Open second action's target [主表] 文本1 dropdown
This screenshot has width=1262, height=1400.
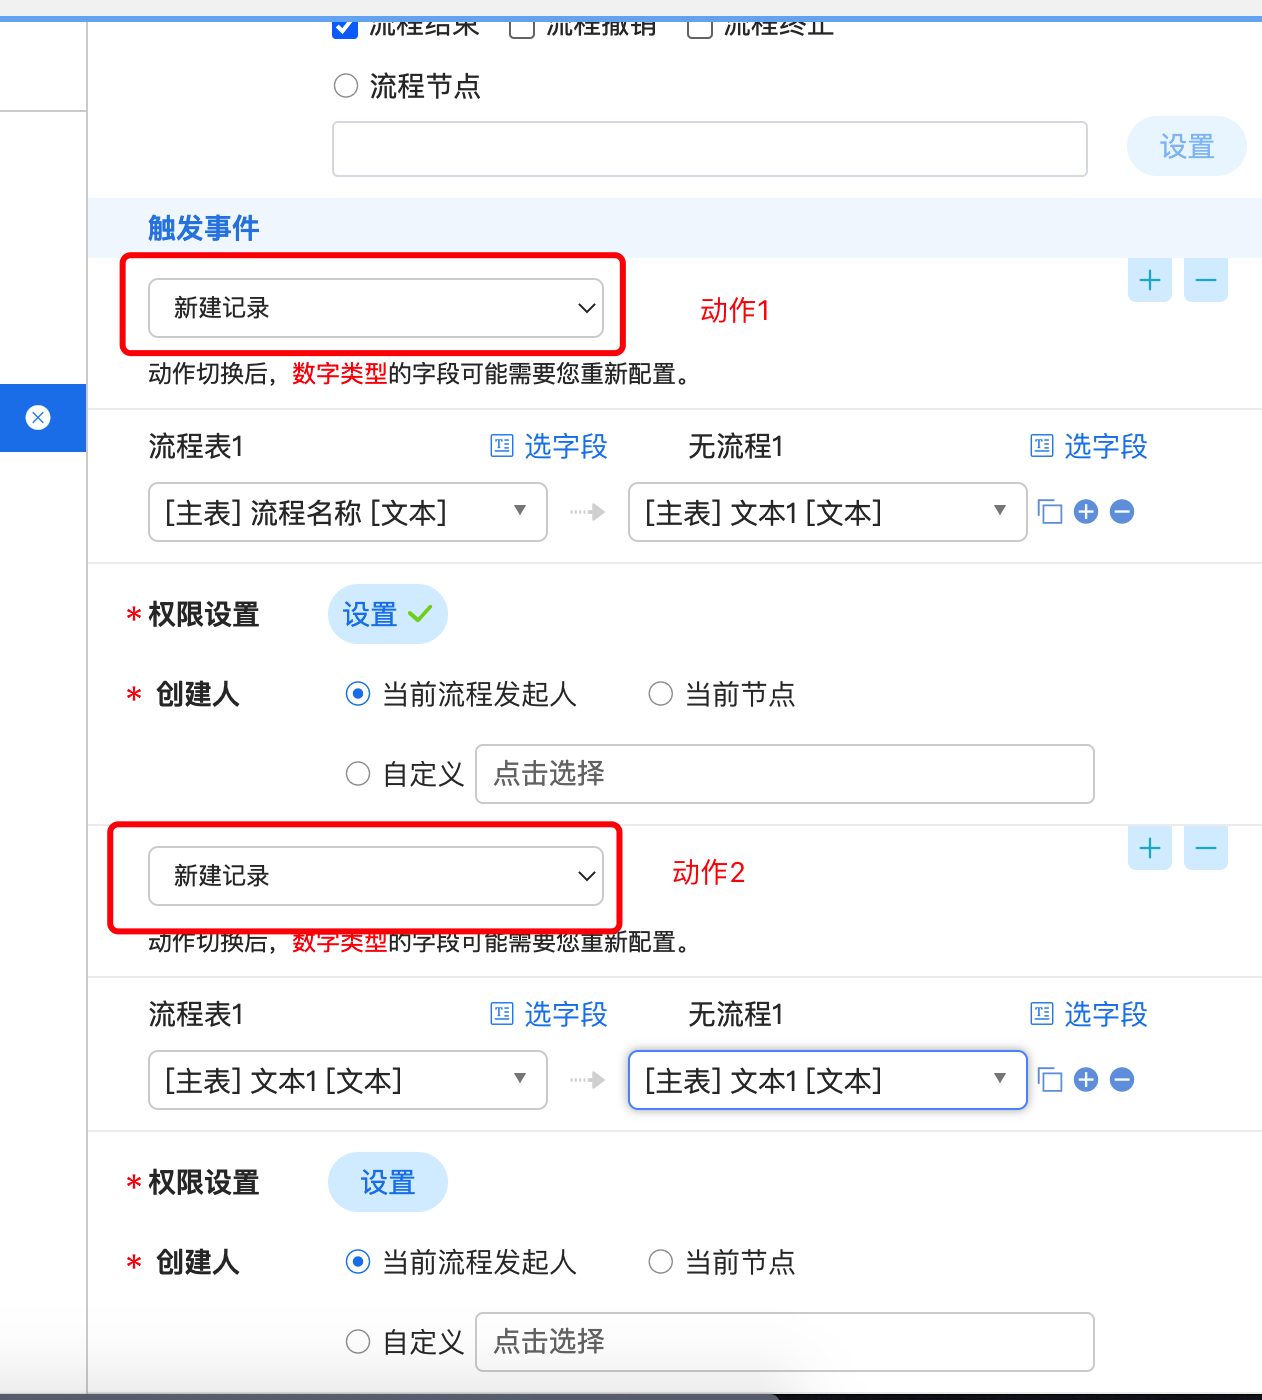(827, 1080)
